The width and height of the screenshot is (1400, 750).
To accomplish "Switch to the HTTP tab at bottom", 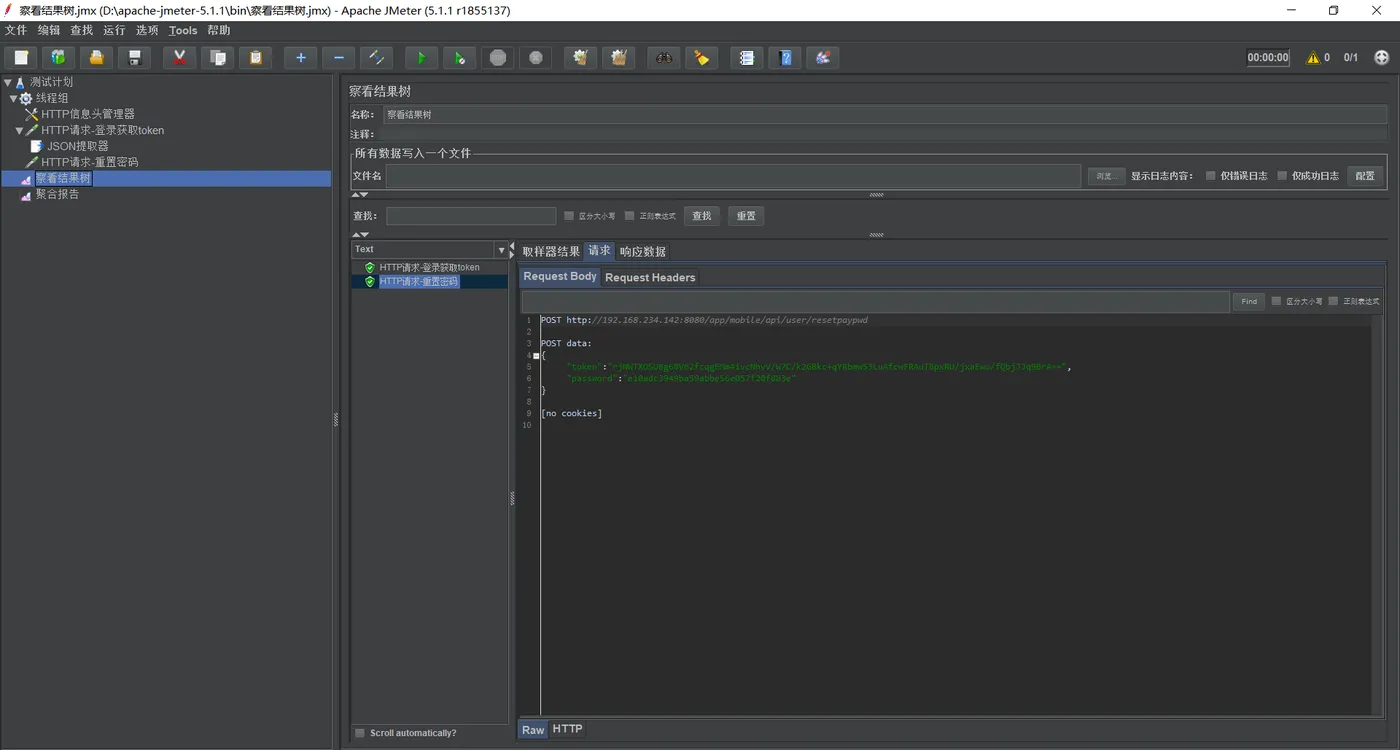I will [567, 729].
